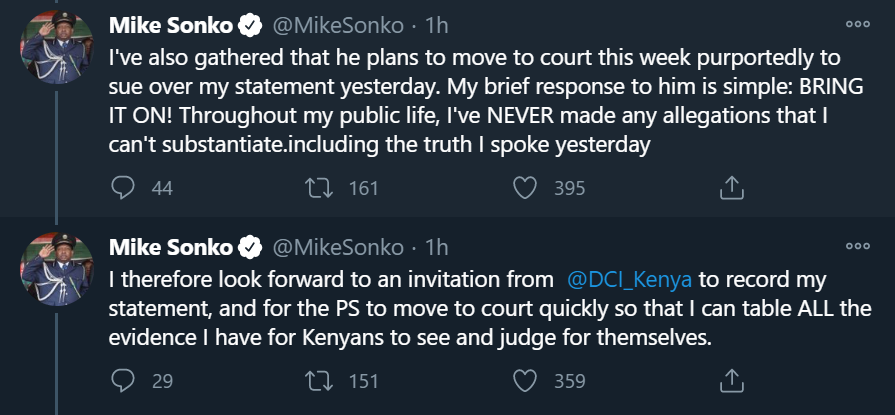Click the verified badge on first tweet
The width and height of the screenshot is (895, 415).
(249, 24)
